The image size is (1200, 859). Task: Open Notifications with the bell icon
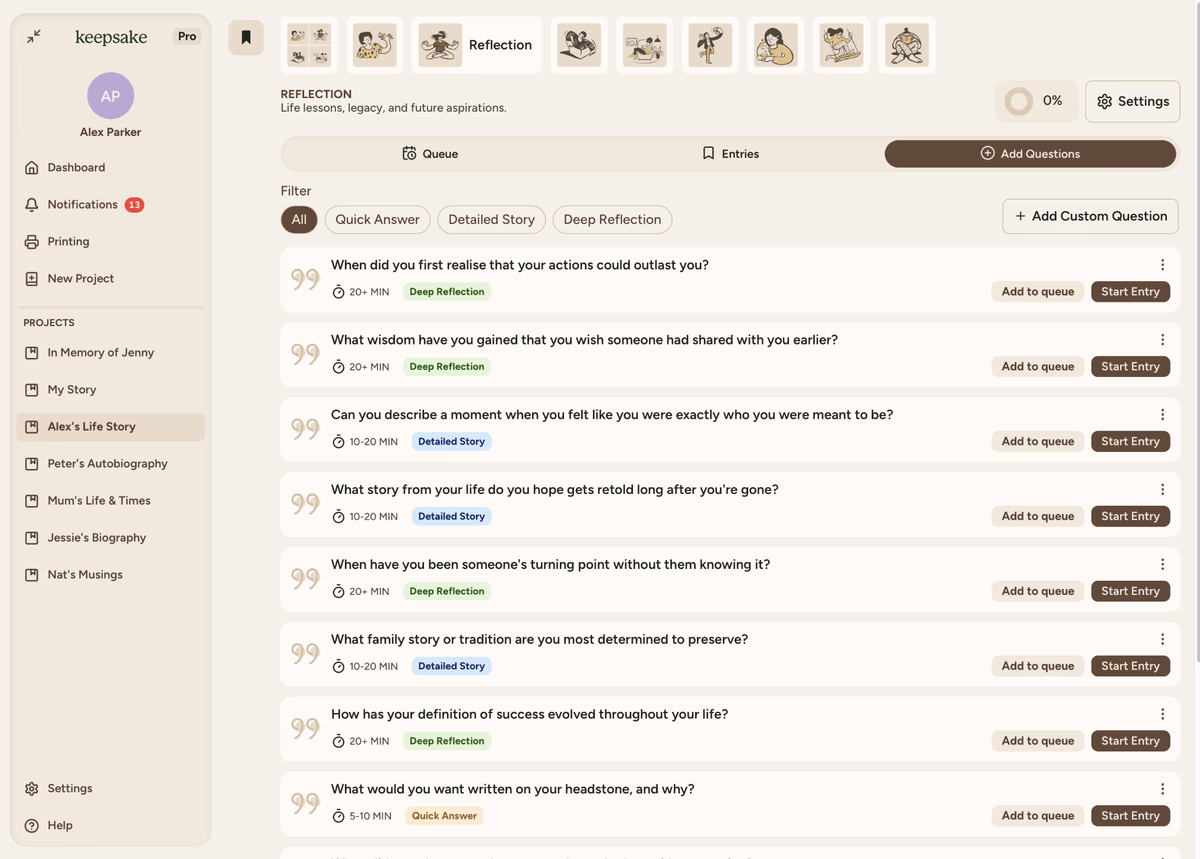[82, 204]
